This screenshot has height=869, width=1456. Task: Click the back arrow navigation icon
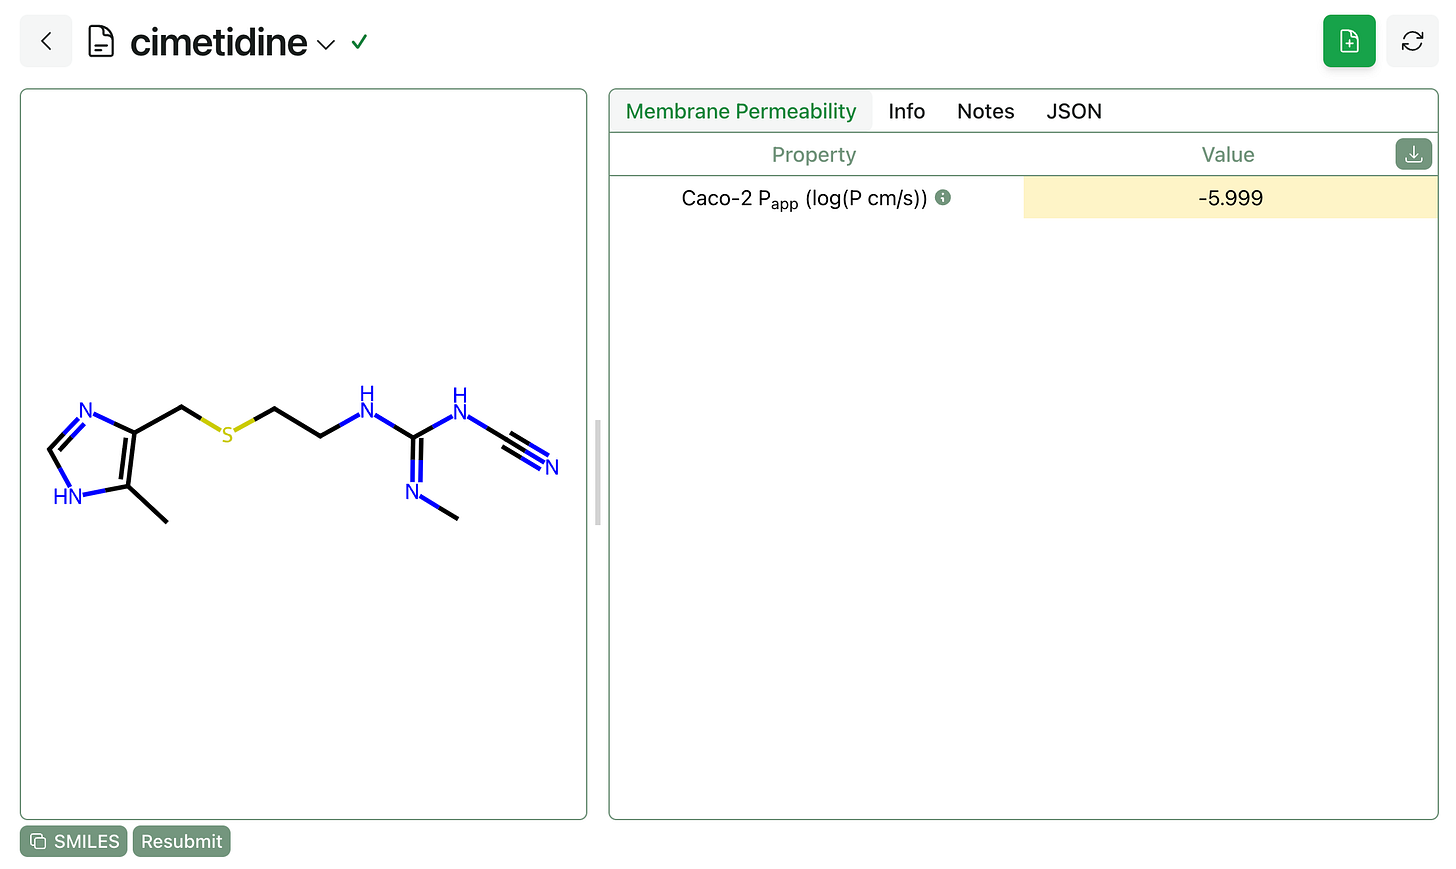pyautogui.click(x=45, y=41)
